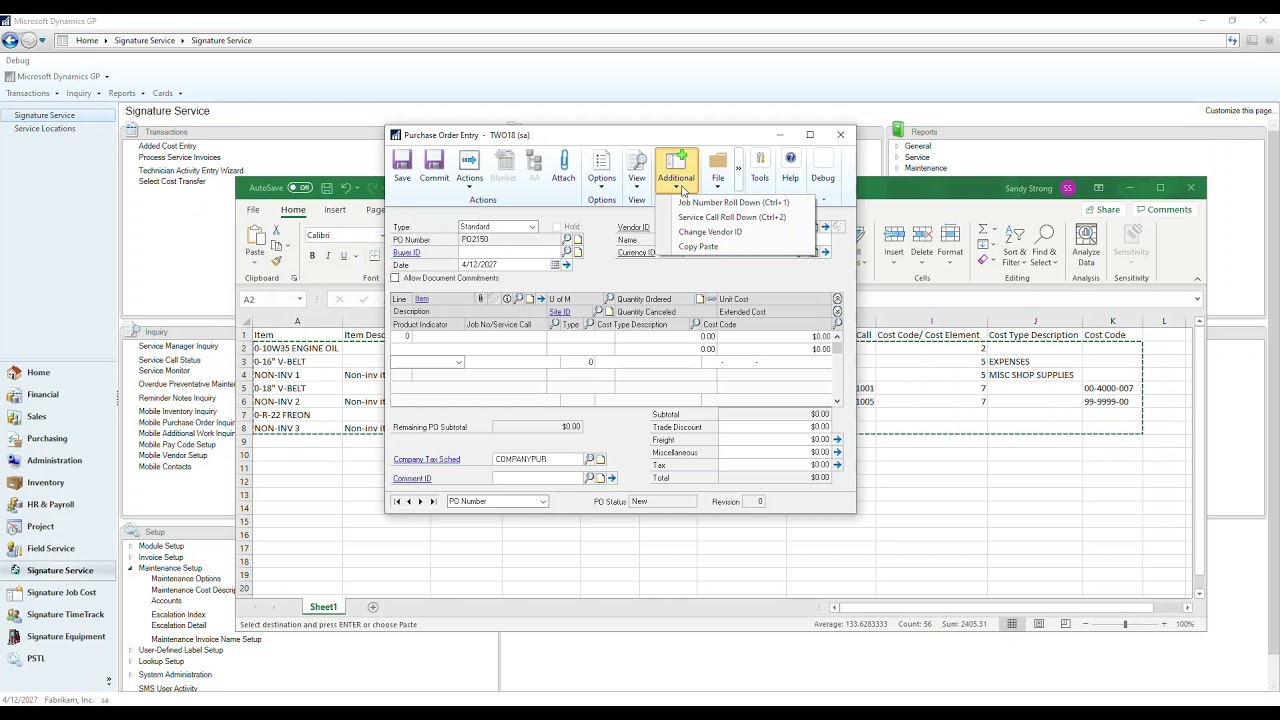Open Added Cost Entry transaction link
The width and height of the screenshot is (1280, 720).
(x=167, y=146)
